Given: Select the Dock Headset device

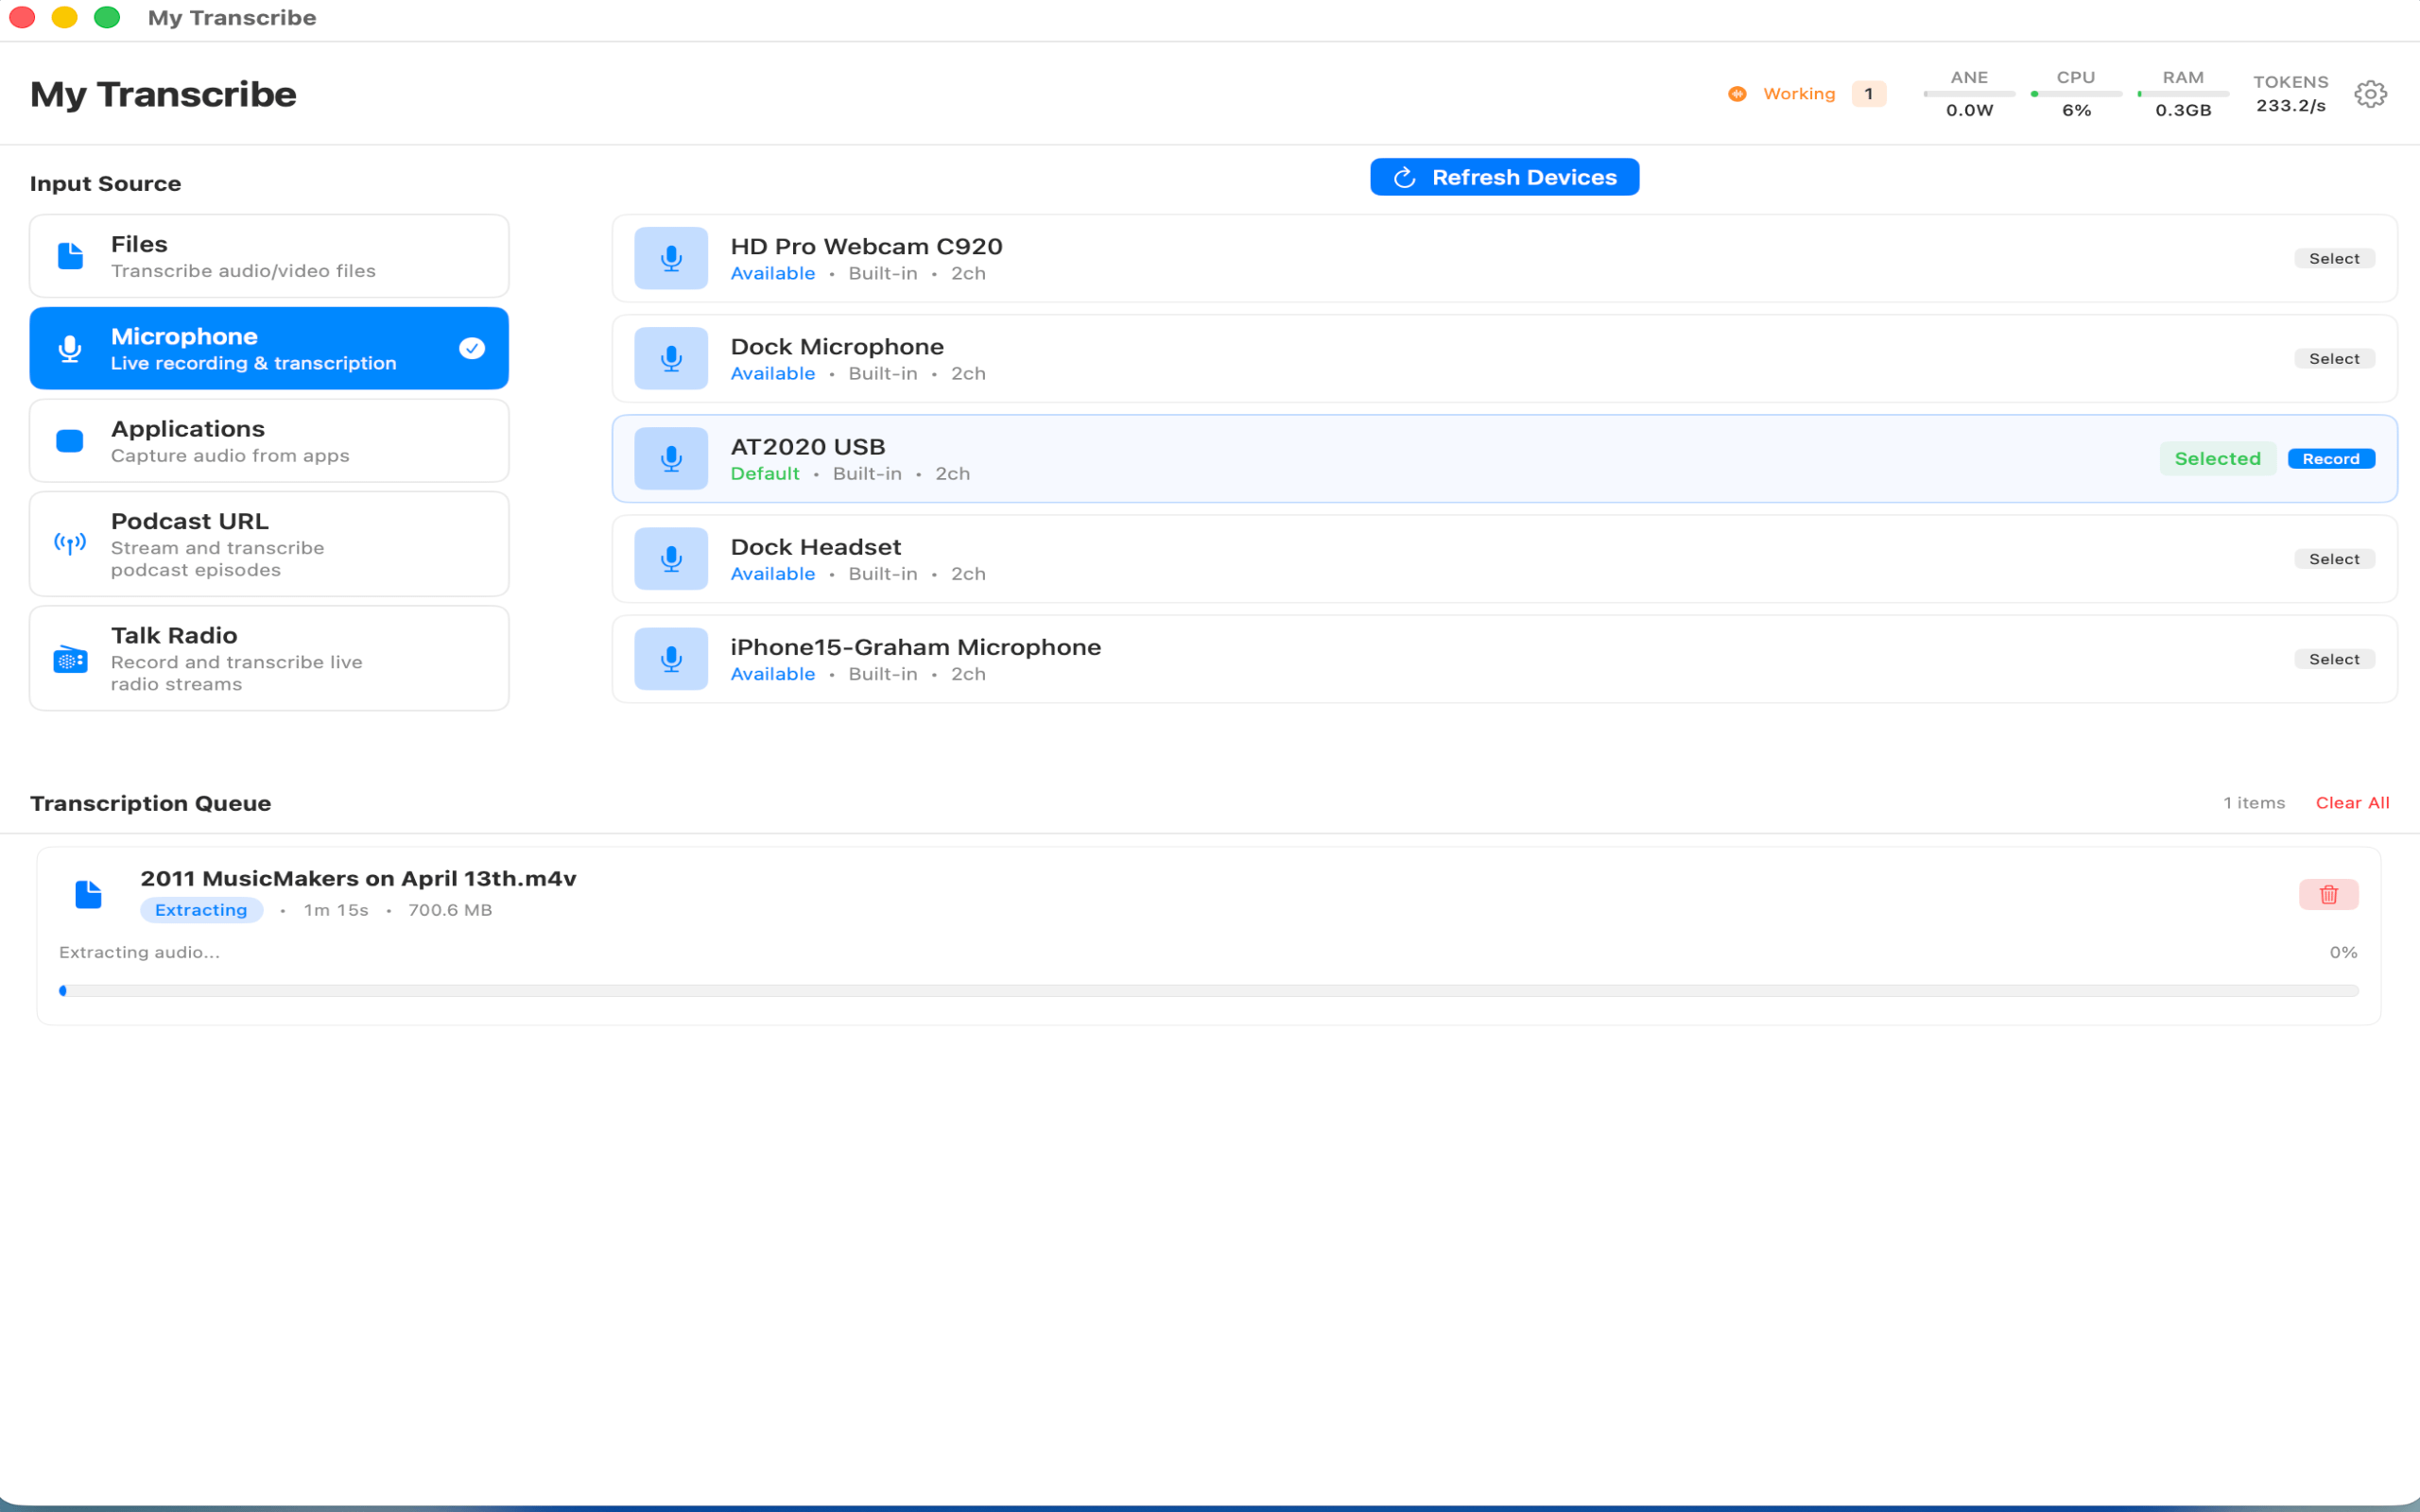Looking at the screenshot, I should click(2333, 558).
